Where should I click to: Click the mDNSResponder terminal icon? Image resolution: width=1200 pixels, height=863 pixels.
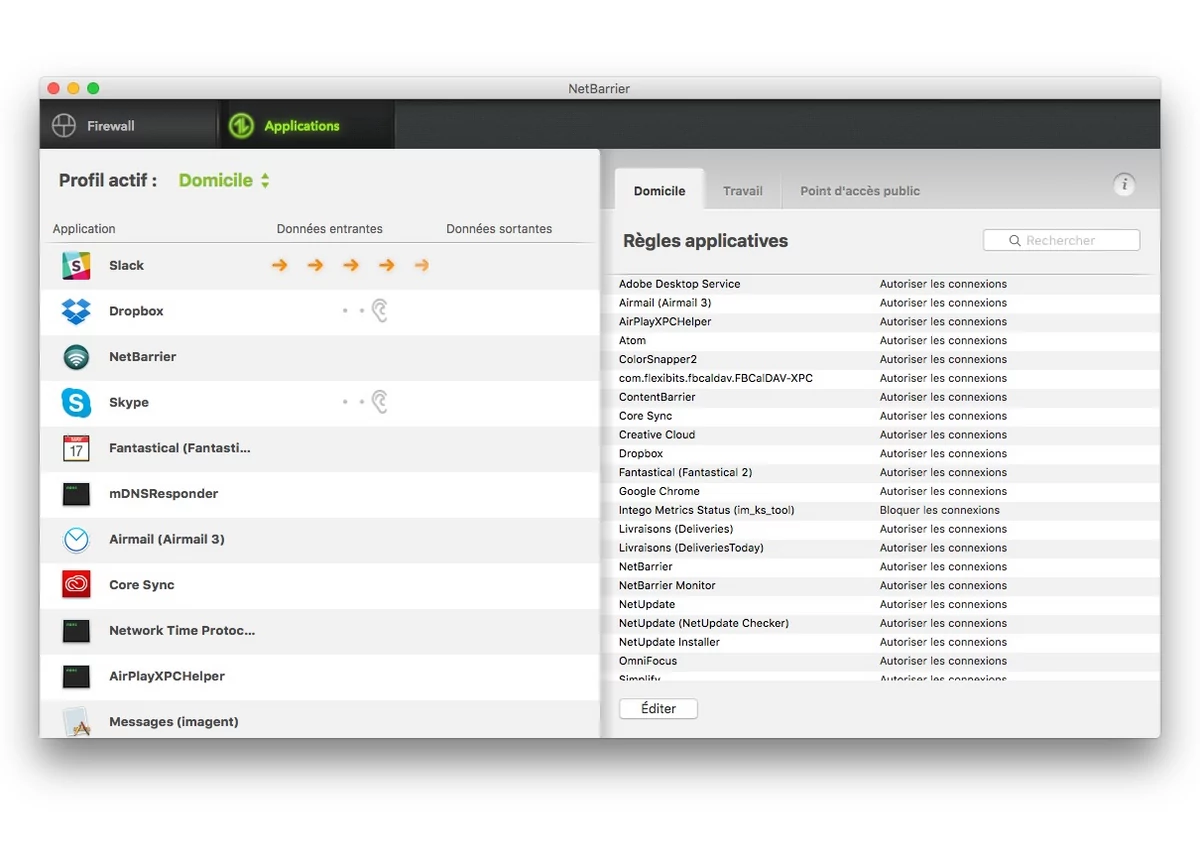tap(76, 494)
